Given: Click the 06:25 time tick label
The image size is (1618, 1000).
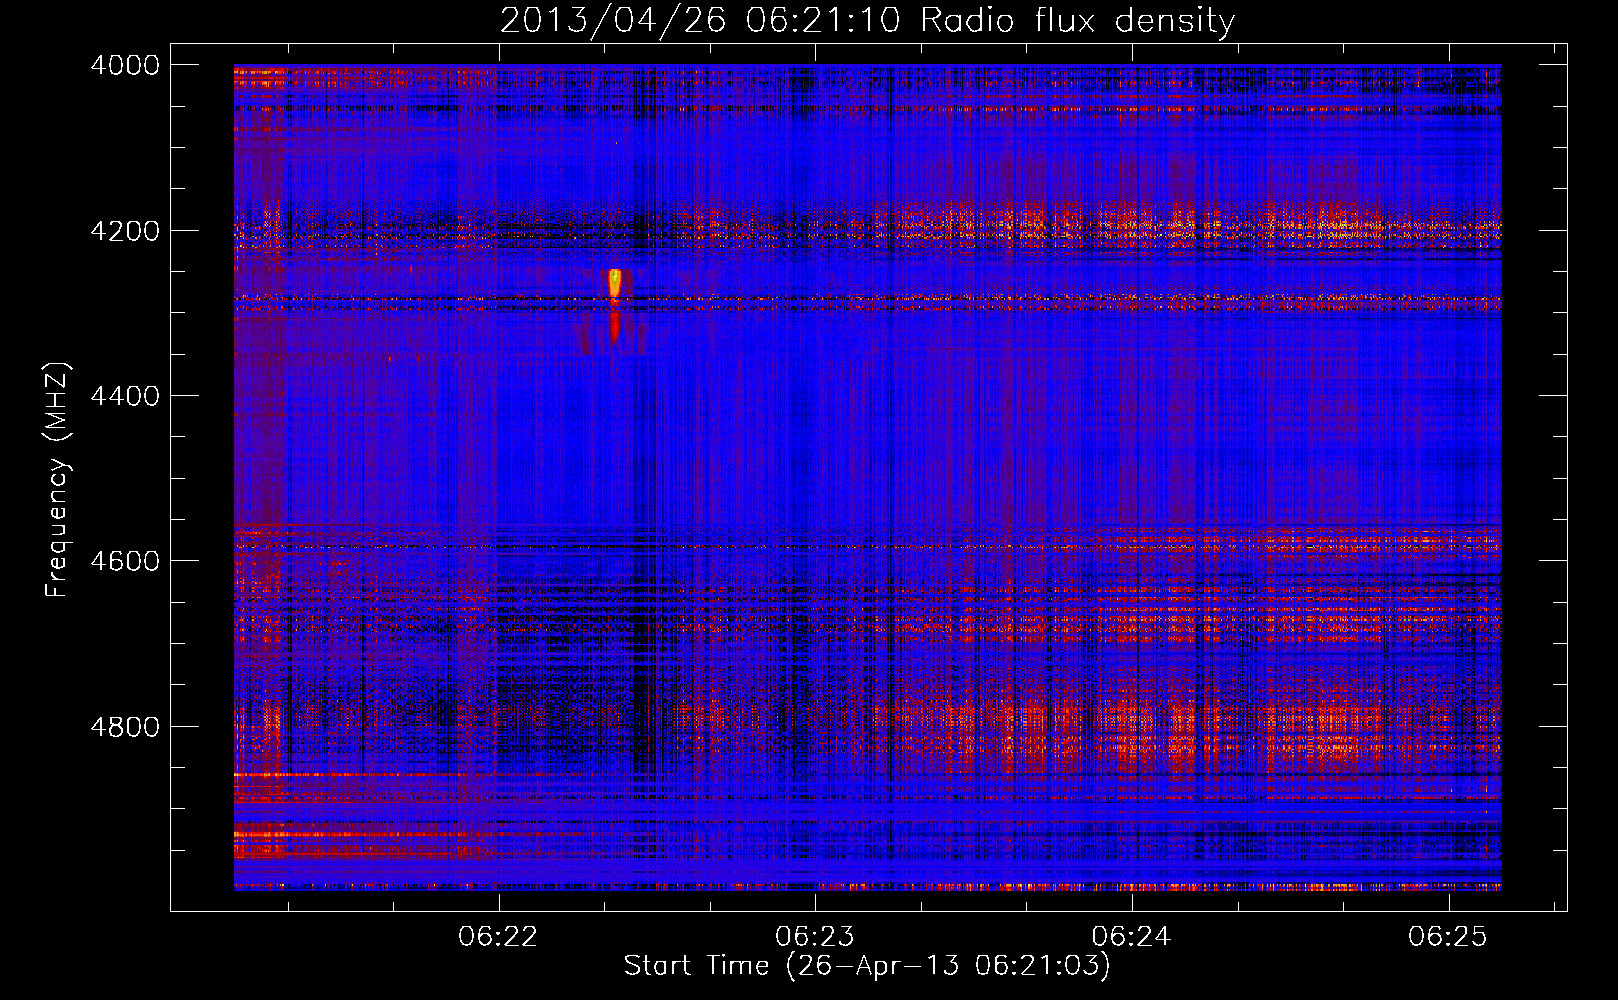Looking at the screenshot, I should click(1448, 937).
